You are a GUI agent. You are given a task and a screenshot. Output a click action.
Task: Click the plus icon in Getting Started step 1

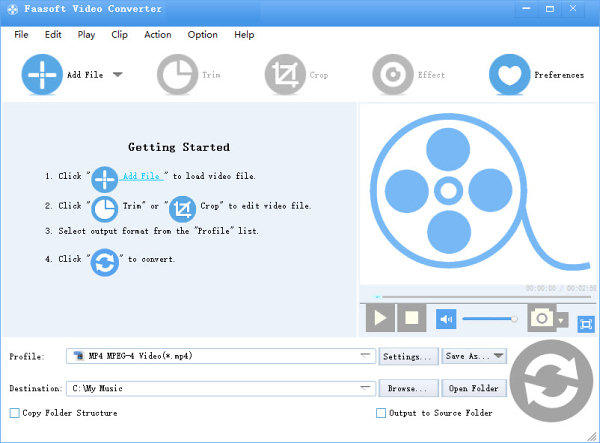104,179
